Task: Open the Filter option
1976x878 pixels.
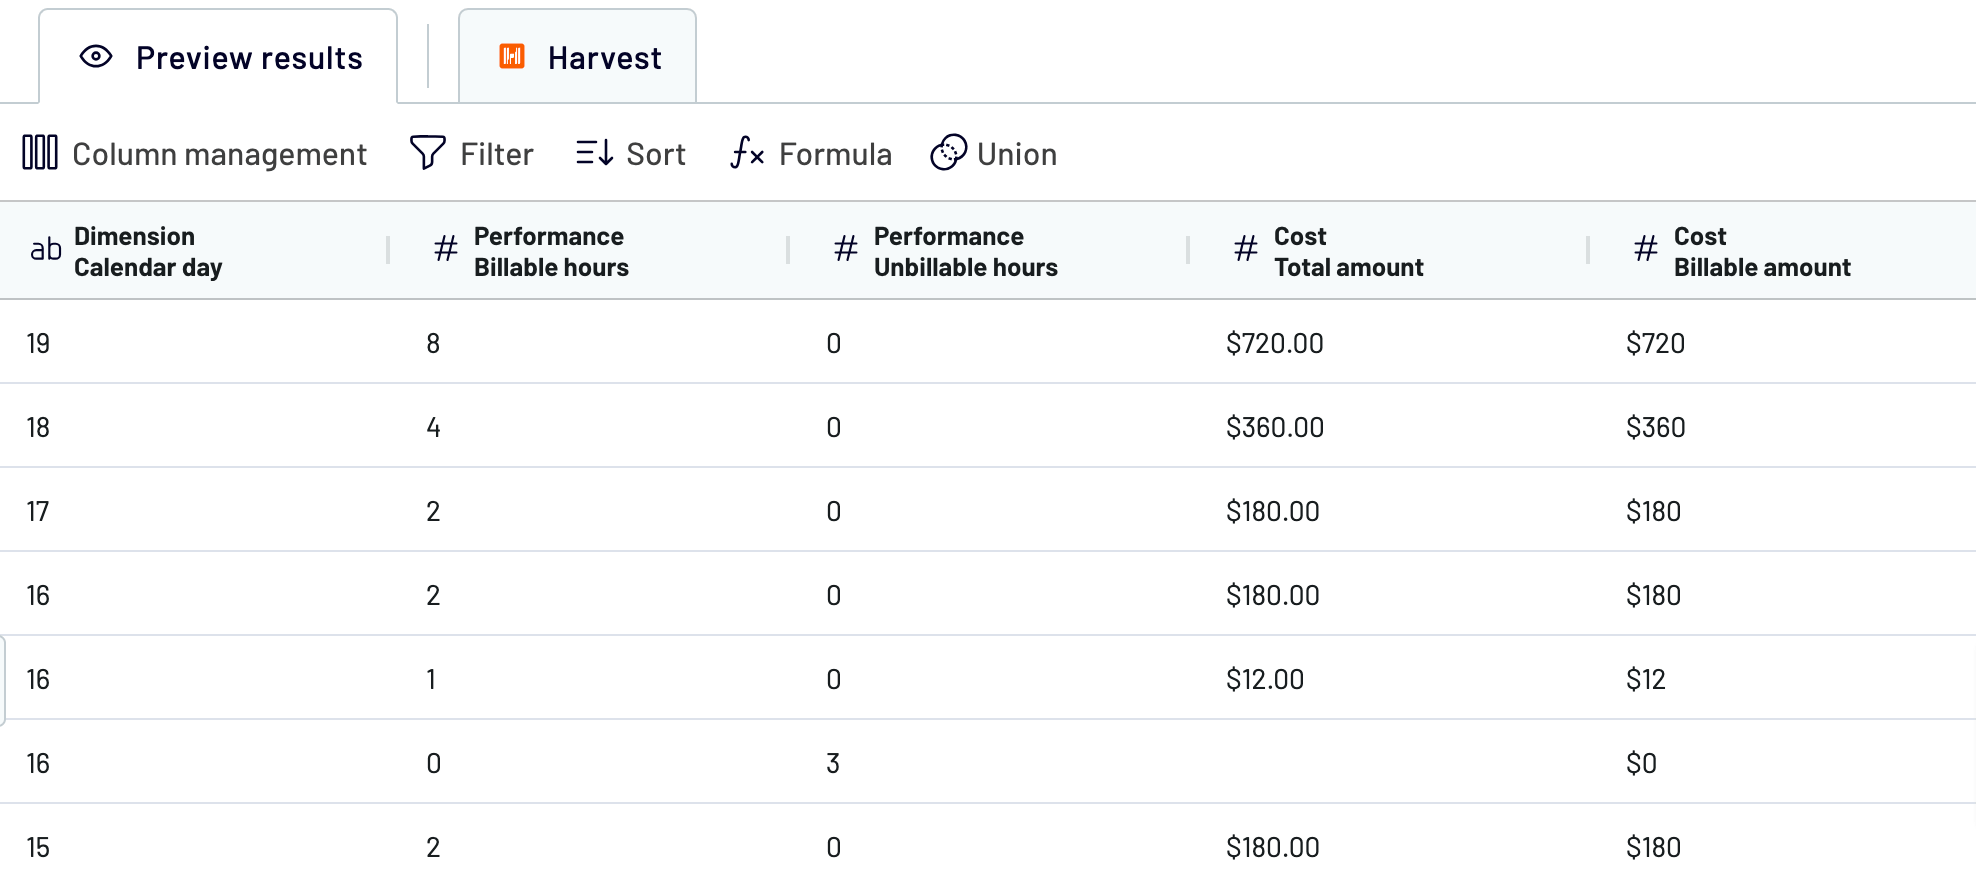Action: coord(472,154)
